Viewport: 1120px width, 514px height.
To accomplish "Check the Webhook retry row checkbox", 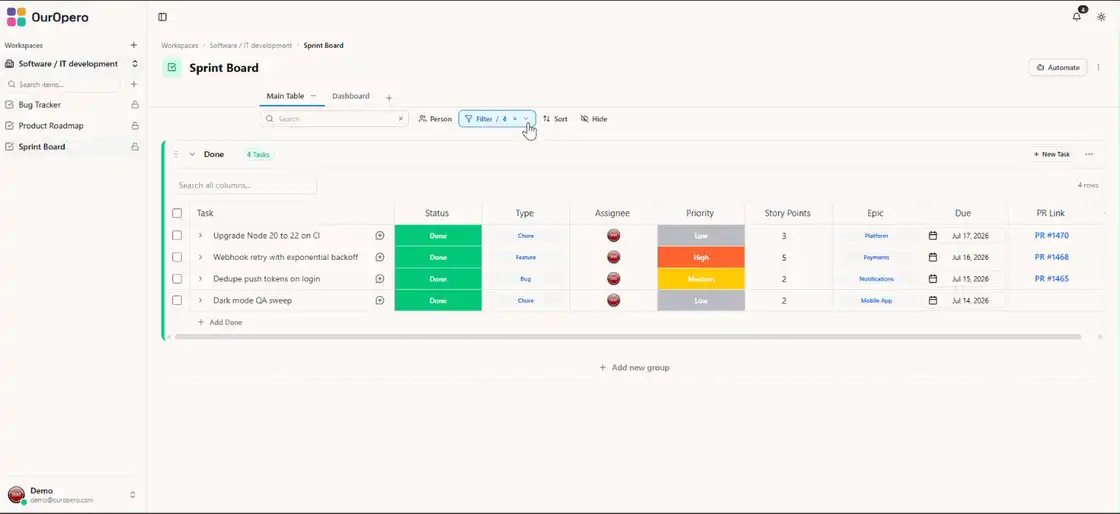I will point(177,257).
